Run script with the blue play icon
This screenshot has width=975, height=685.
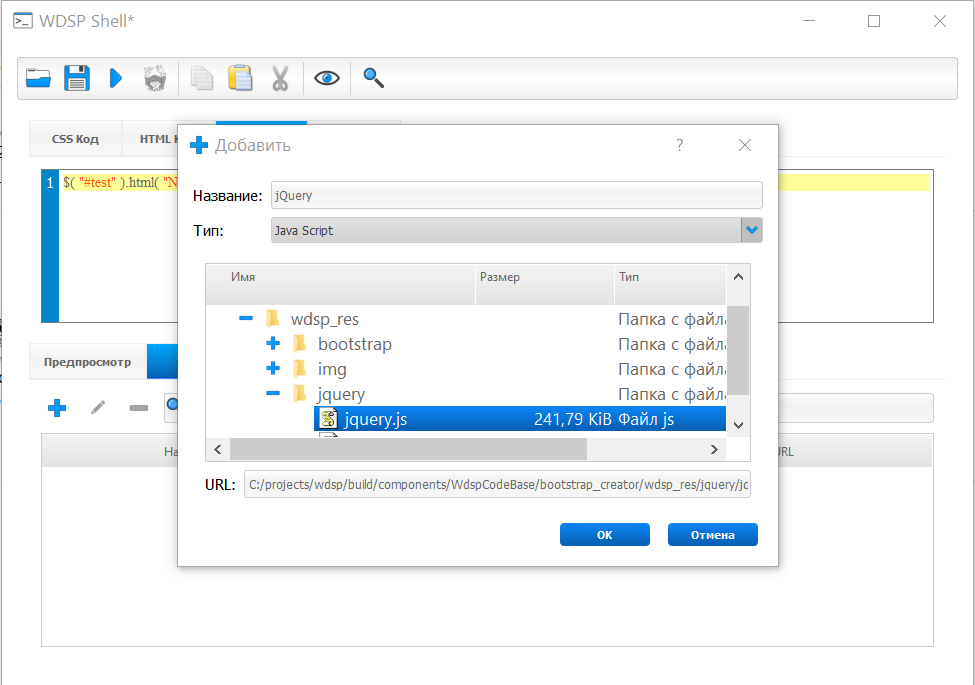coord(116,78)
